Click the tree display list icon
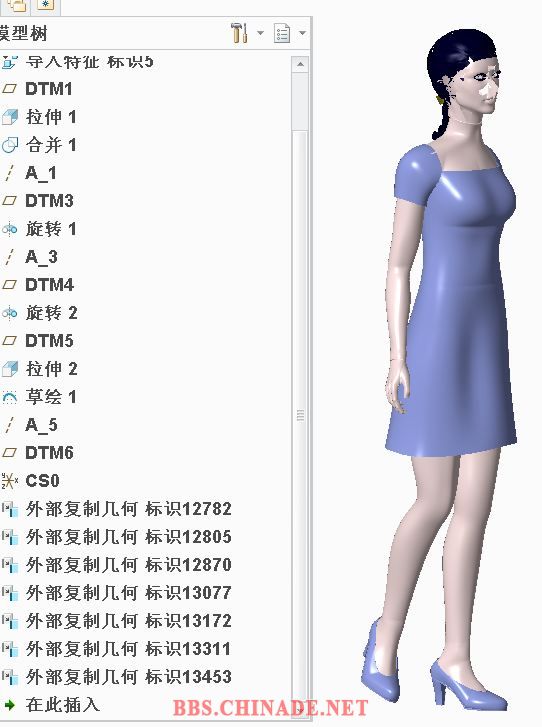The image size is (542, 727). (282, 33)
